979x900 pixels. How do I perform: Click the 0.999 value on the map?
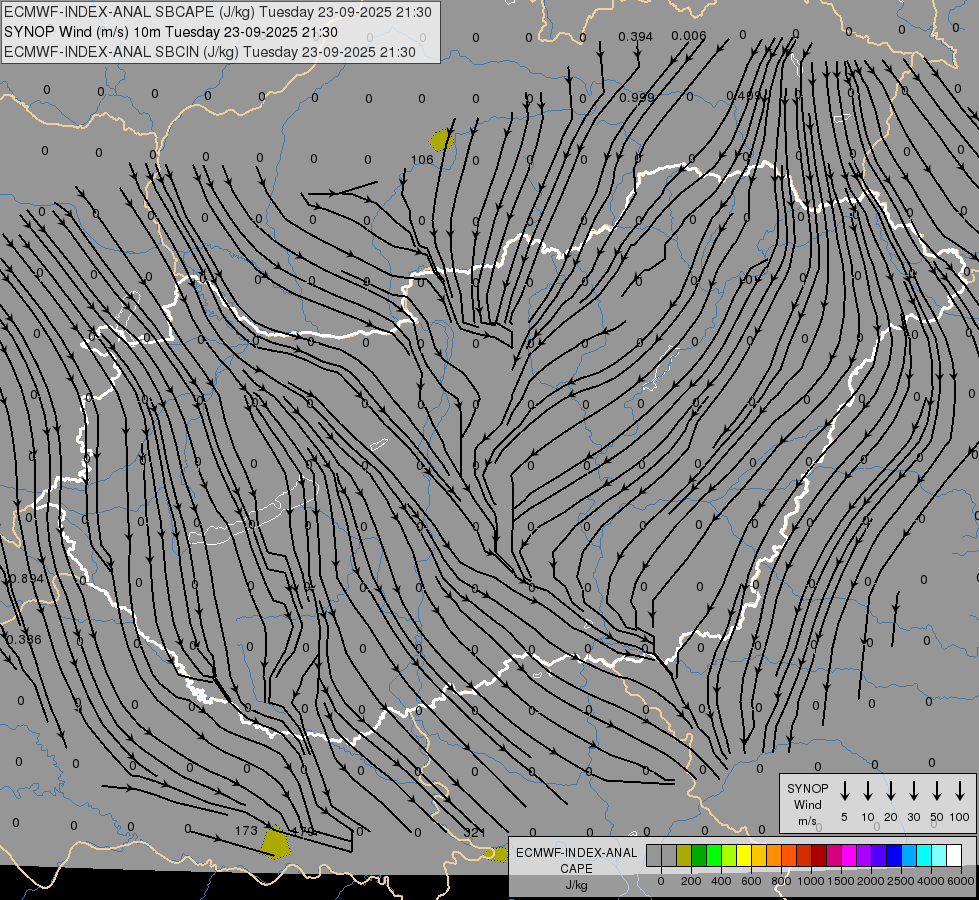[637, 97]
